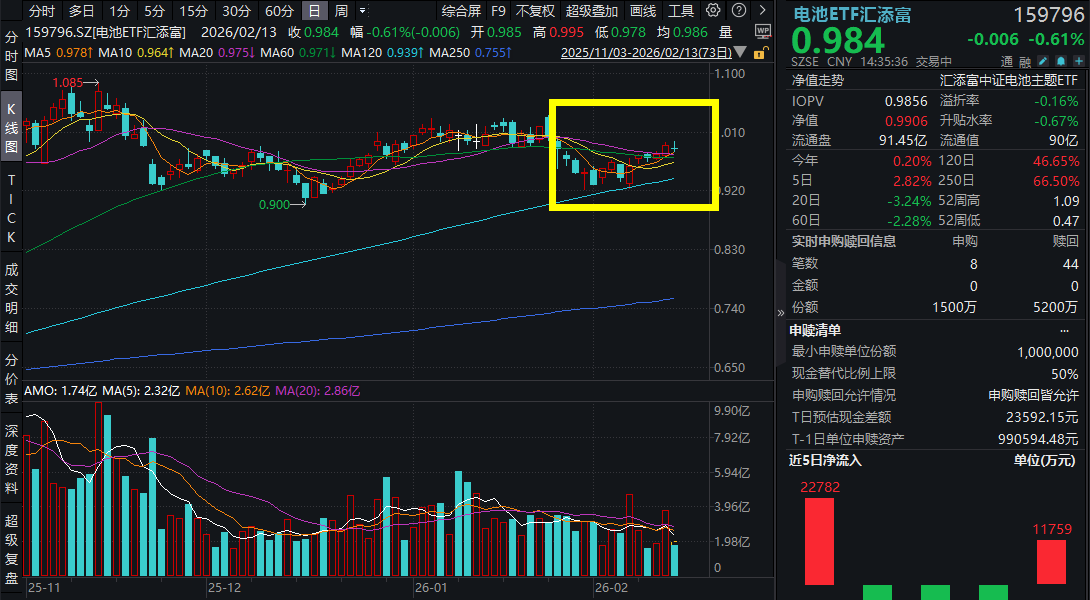Open the date range dropdown next to 73日

tap(740, 51)
